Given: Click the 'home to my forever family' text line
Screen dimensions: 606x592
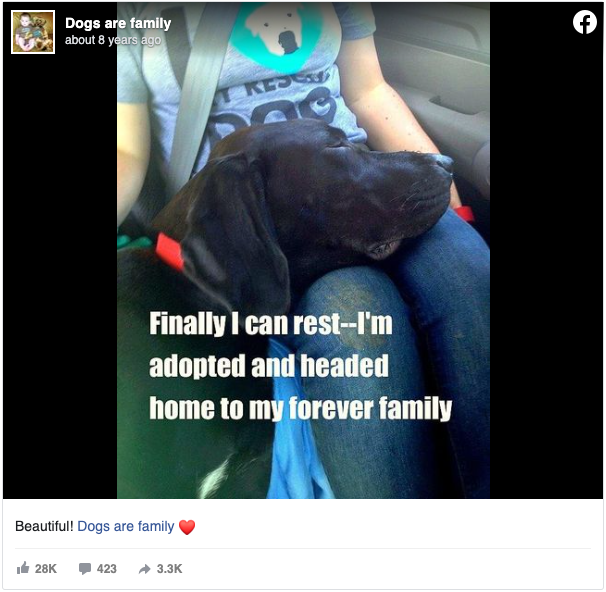Looking at the screenshot, I should (301, 408).
